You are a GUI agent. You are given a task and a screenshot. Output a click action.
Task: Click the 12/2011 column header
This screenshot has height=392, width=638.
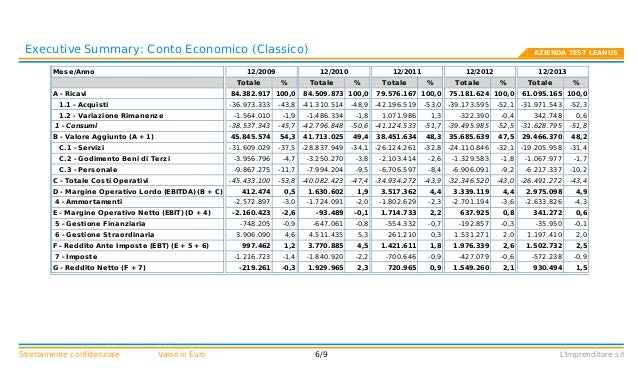click(407, 72)
